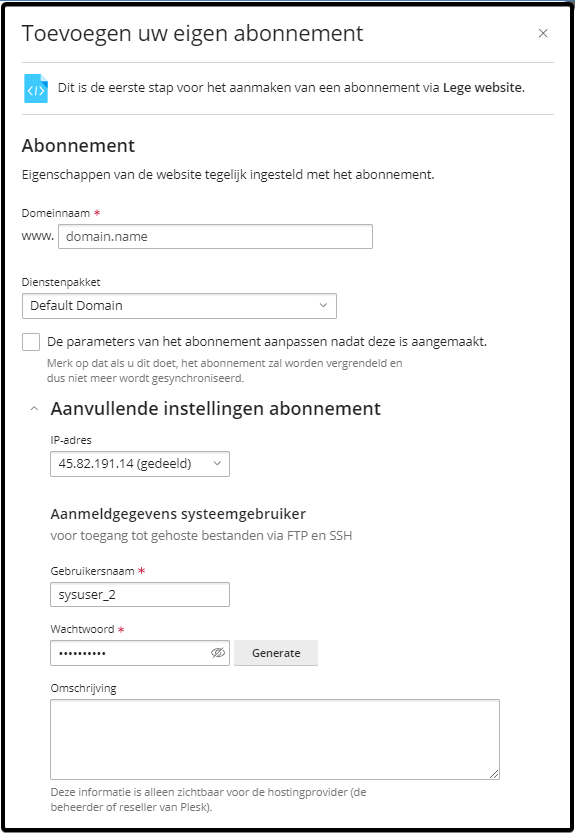
Task: Click the Generate password button
Action: [276, 653]
